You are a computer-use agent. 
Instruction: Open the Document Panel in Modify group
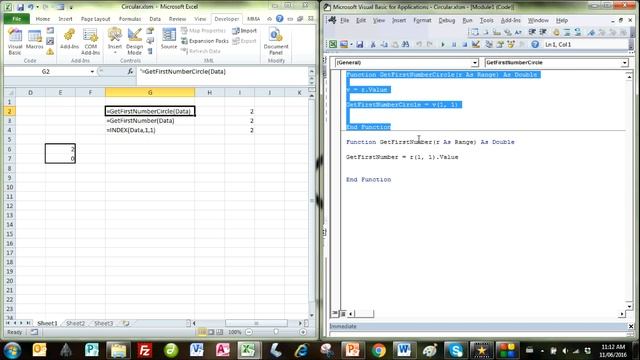point(276,42)
